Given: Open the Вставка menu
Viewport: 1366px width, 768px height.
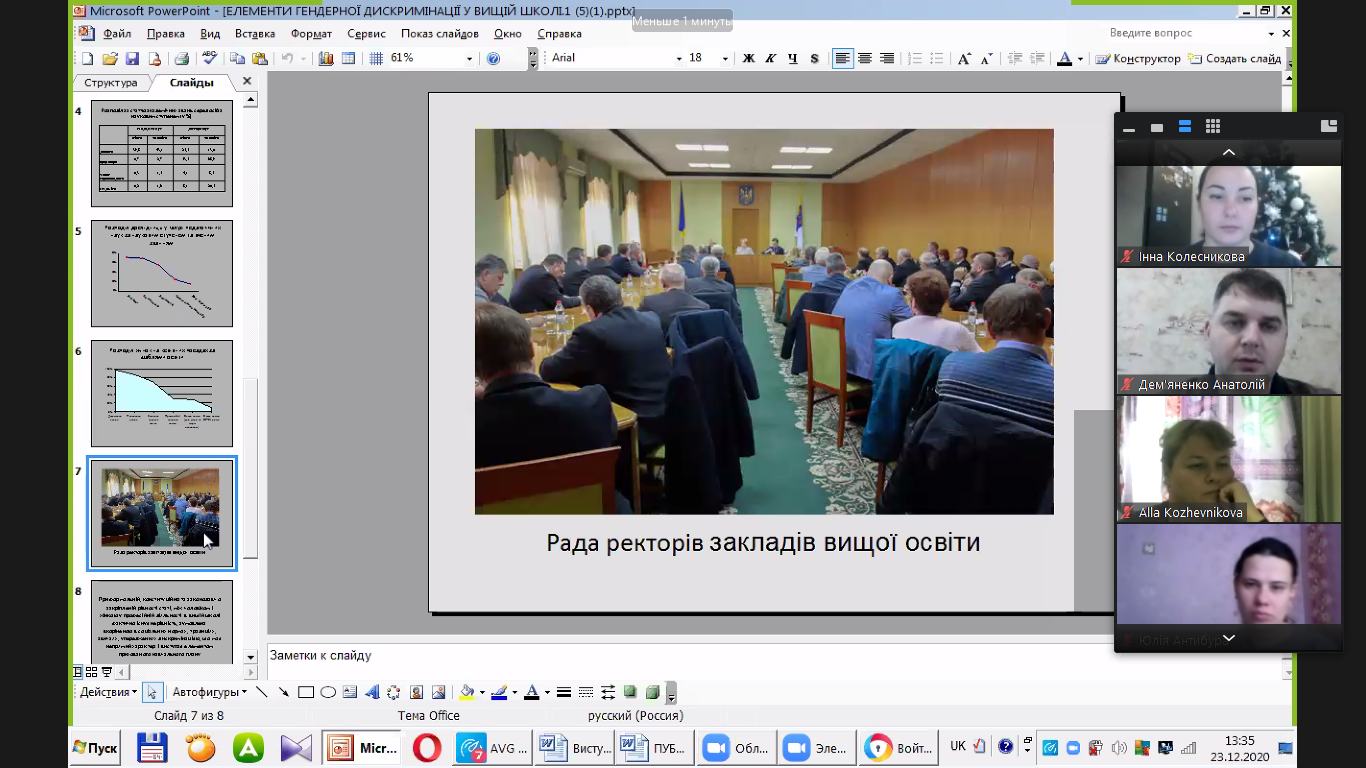Looking at the screenshot, I should [x=254, y=33].
